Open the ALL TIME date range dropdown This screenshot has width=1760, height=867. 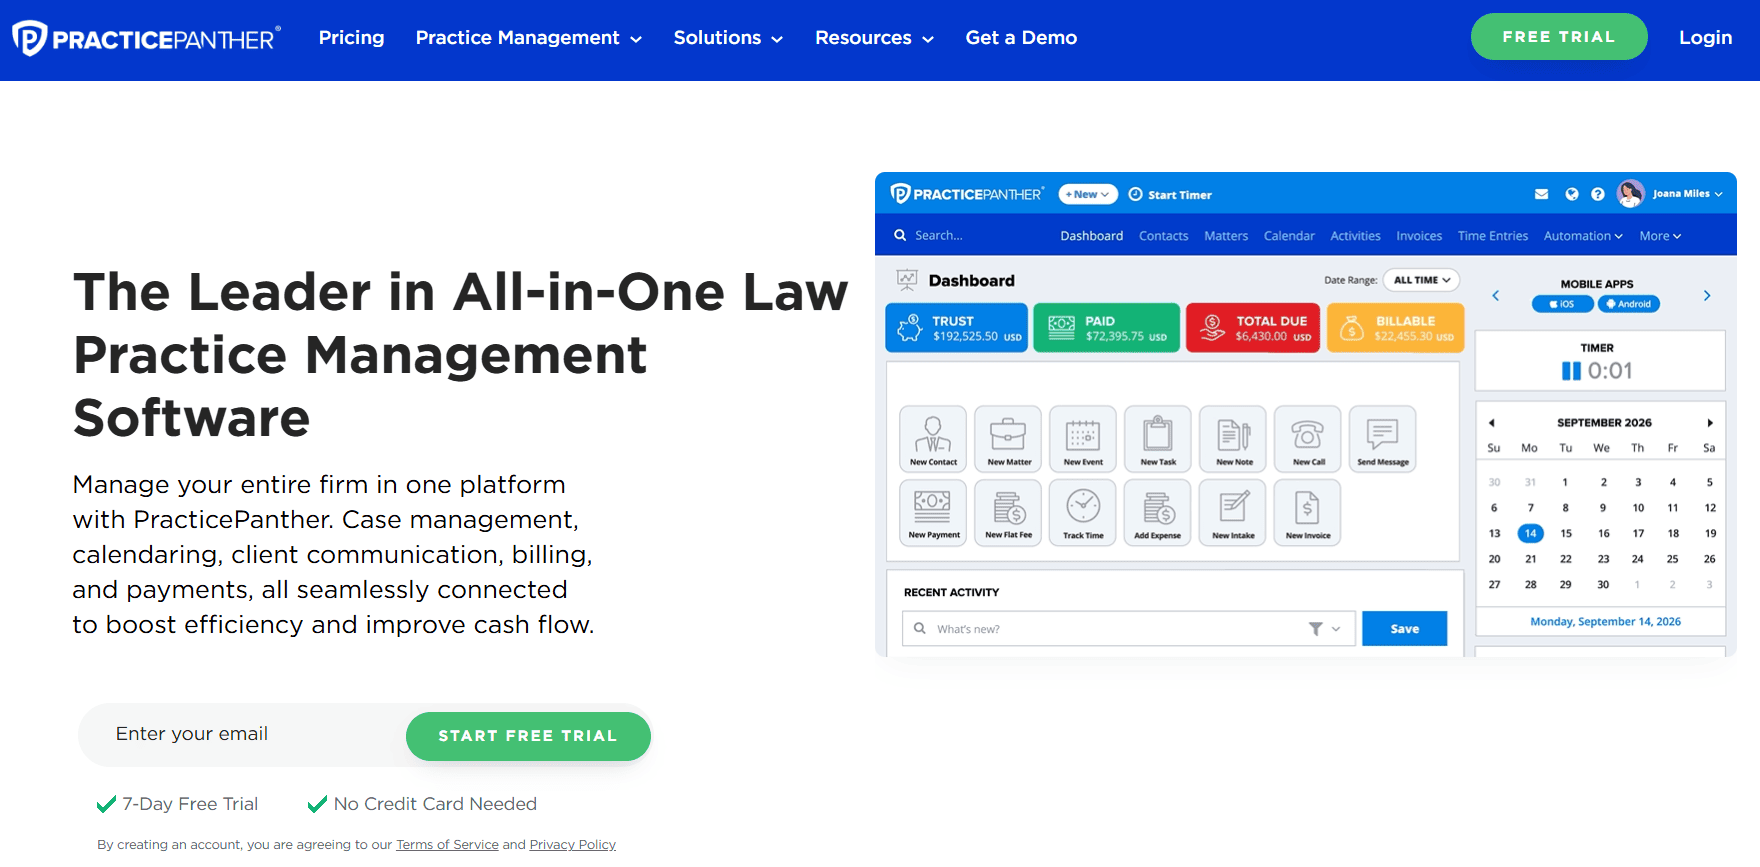pos(1421,280)
